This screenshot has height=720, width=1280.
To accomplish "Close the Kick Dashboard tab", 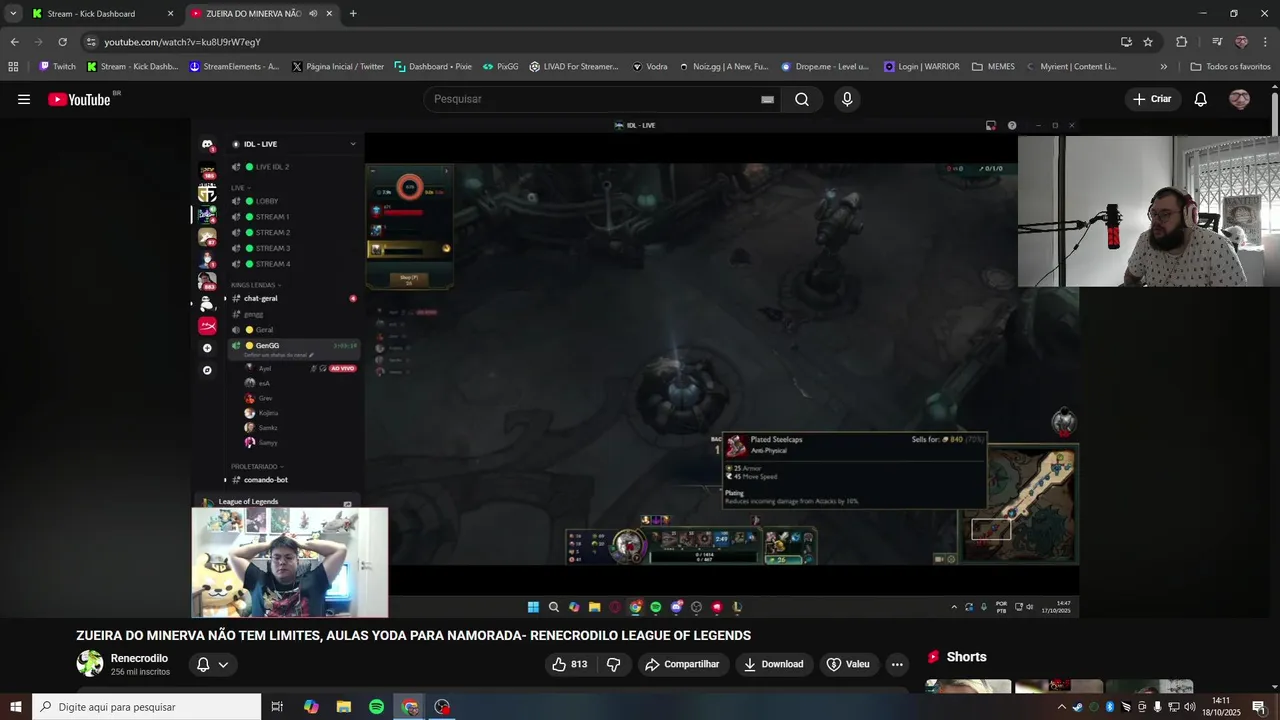I will (170, 13).
